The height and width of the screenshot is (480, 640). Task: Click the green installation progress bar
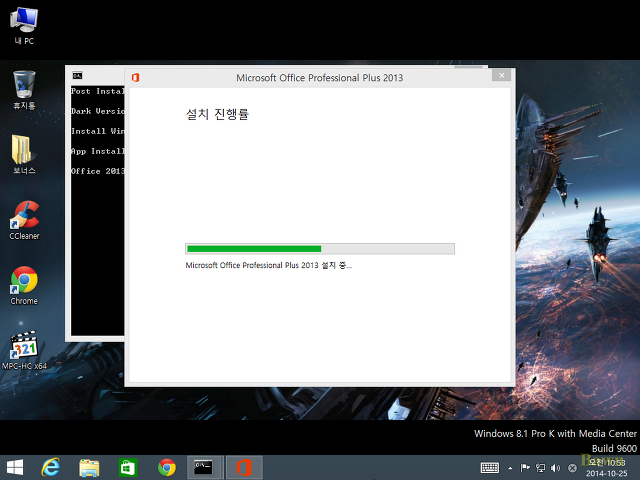coord(320,249)
